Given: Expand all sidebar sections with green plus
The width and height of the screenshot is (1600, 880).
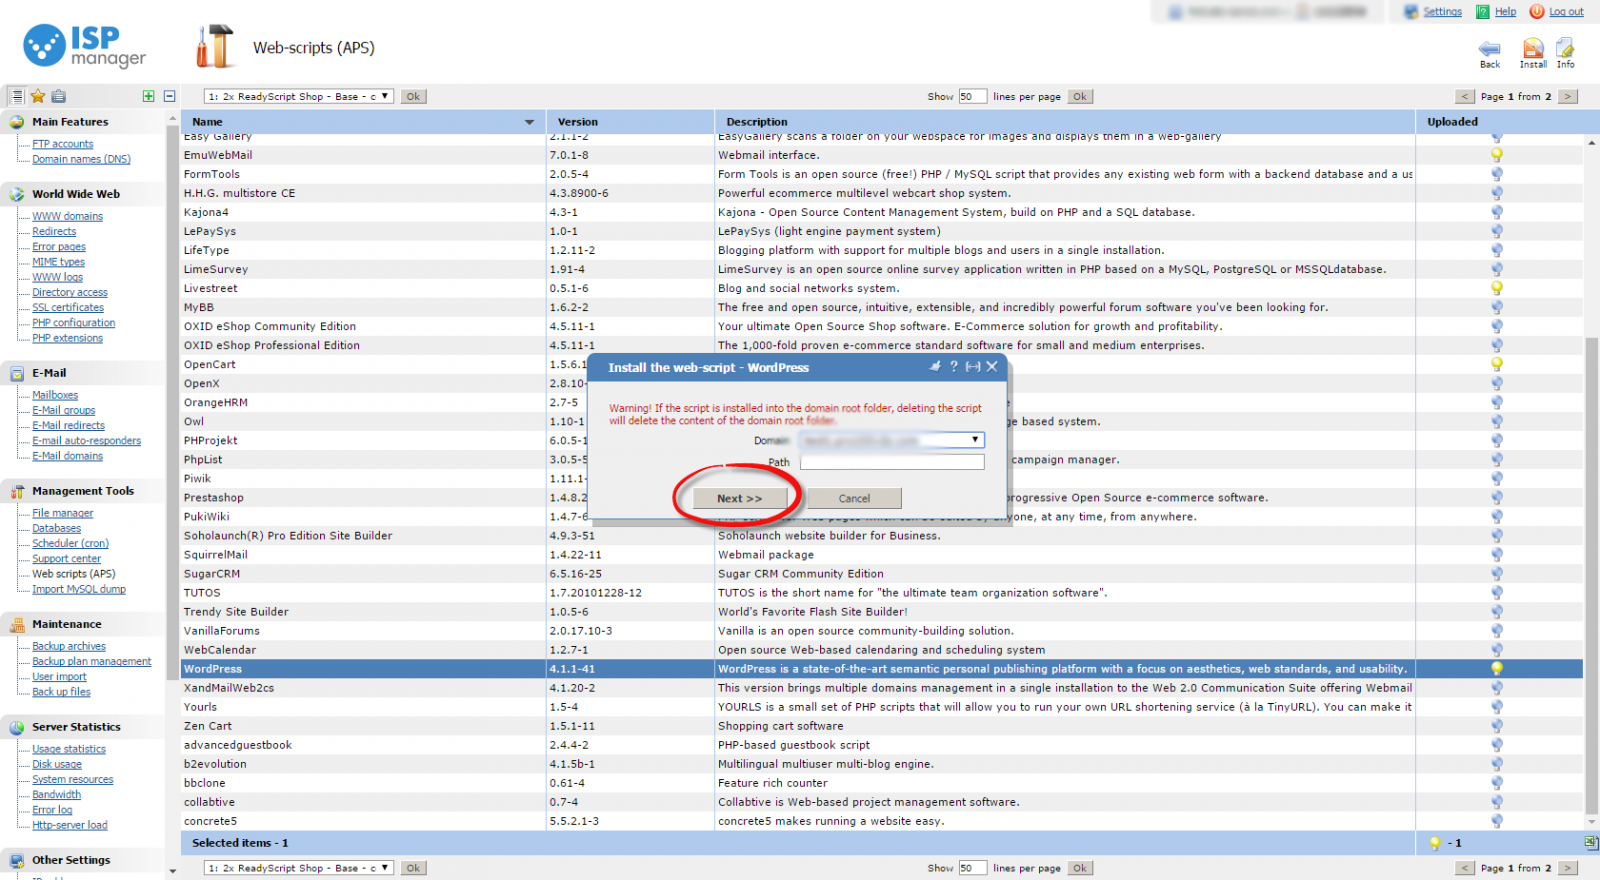Looking at the screenshot, I should coord(148,96).
